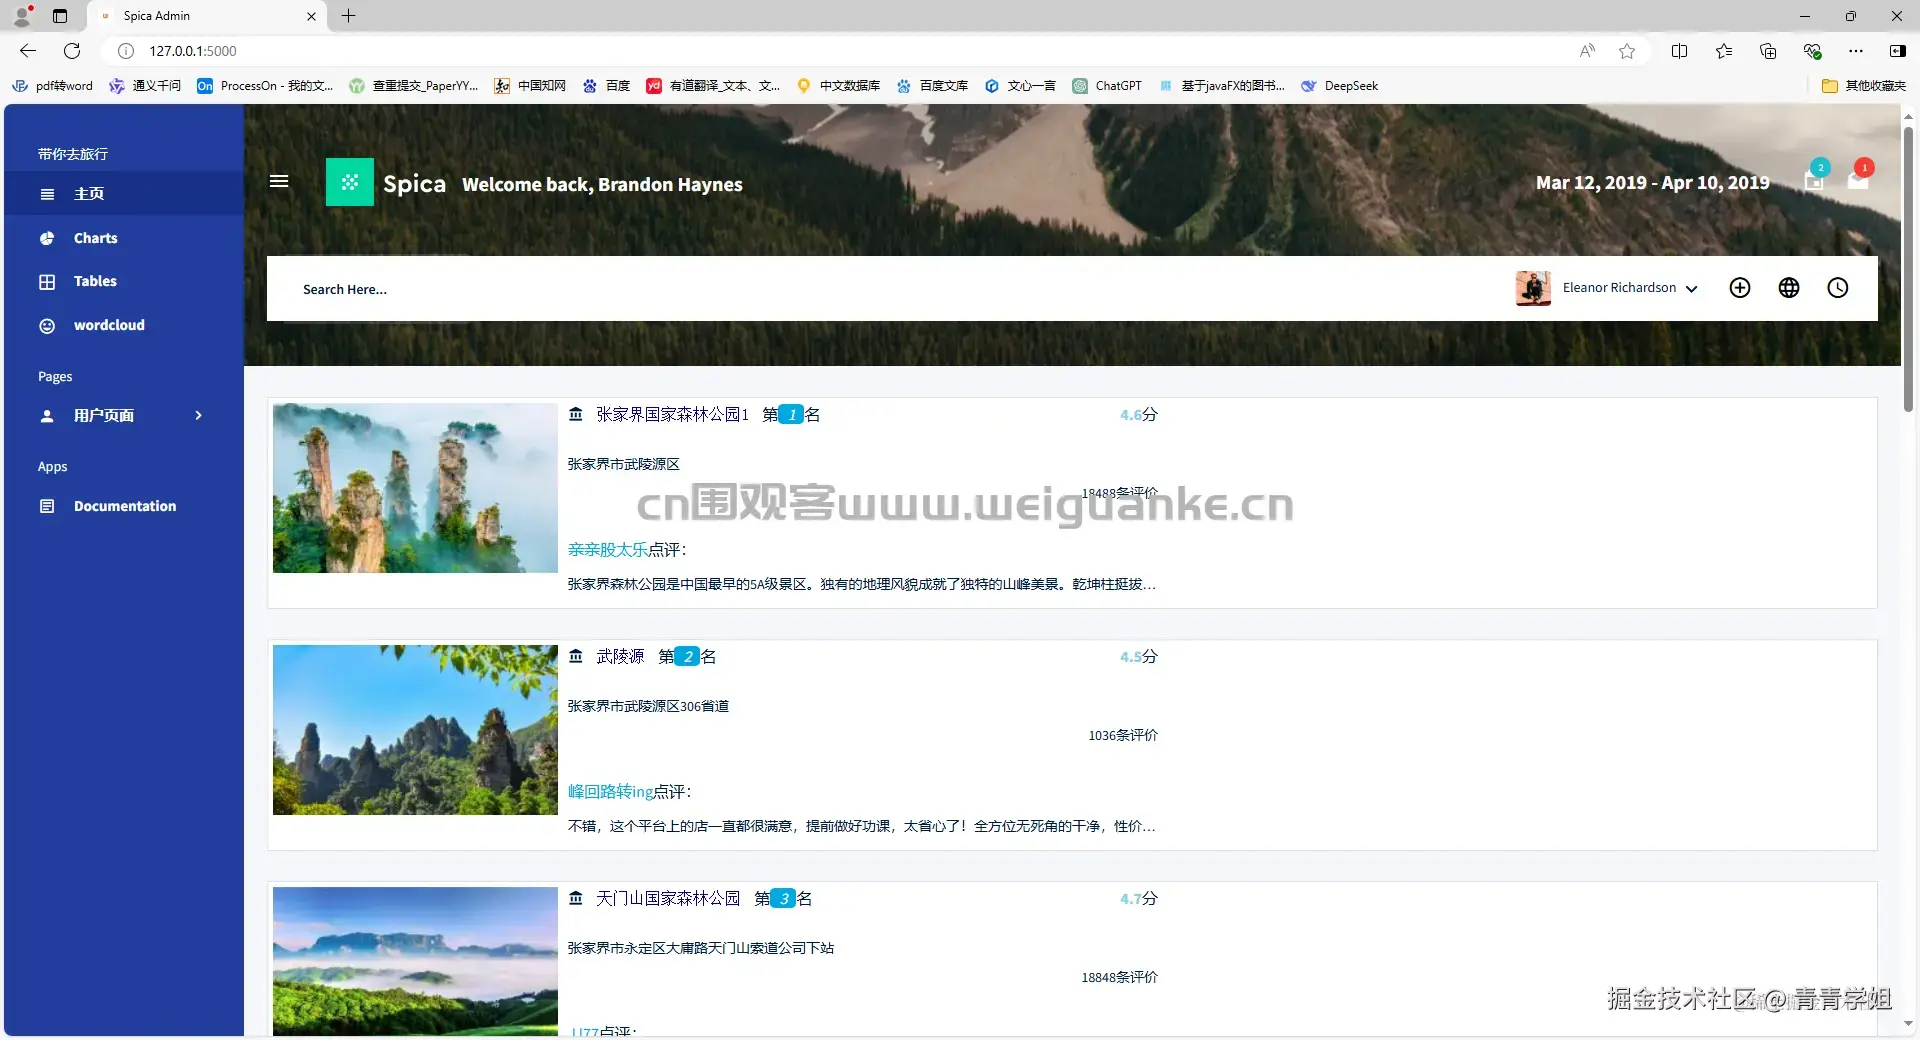Screen dimensions: 1920x1040
Task: Click the clock history icon
Action: (1838, 288)
